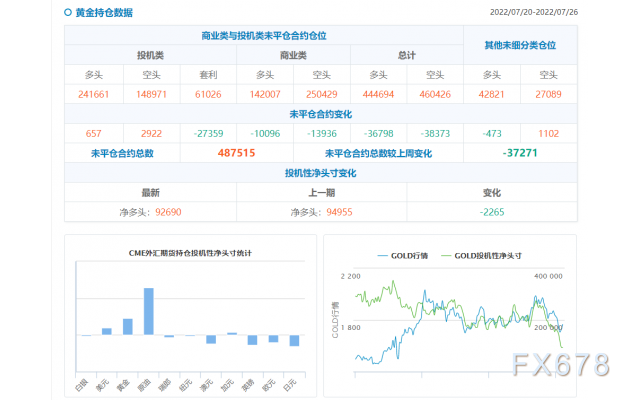Viewport: 640px width, 400px height.
Task: Click the 套利 column header
Action: click(x=208, y=75)
